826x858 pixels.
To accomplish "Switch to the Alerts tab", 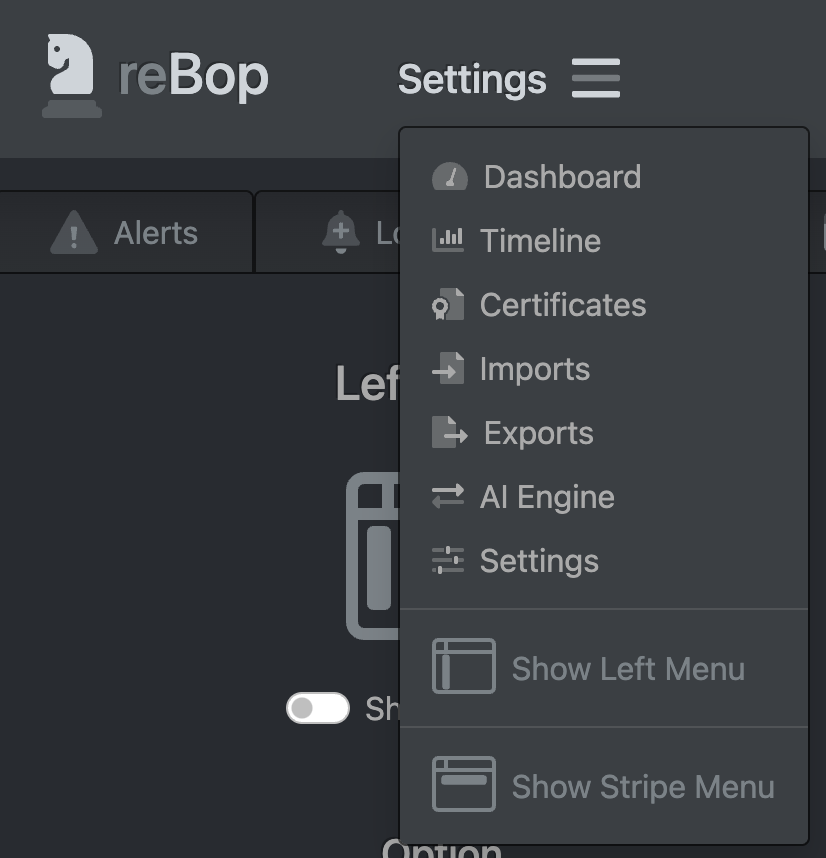I will coord(126,232).
